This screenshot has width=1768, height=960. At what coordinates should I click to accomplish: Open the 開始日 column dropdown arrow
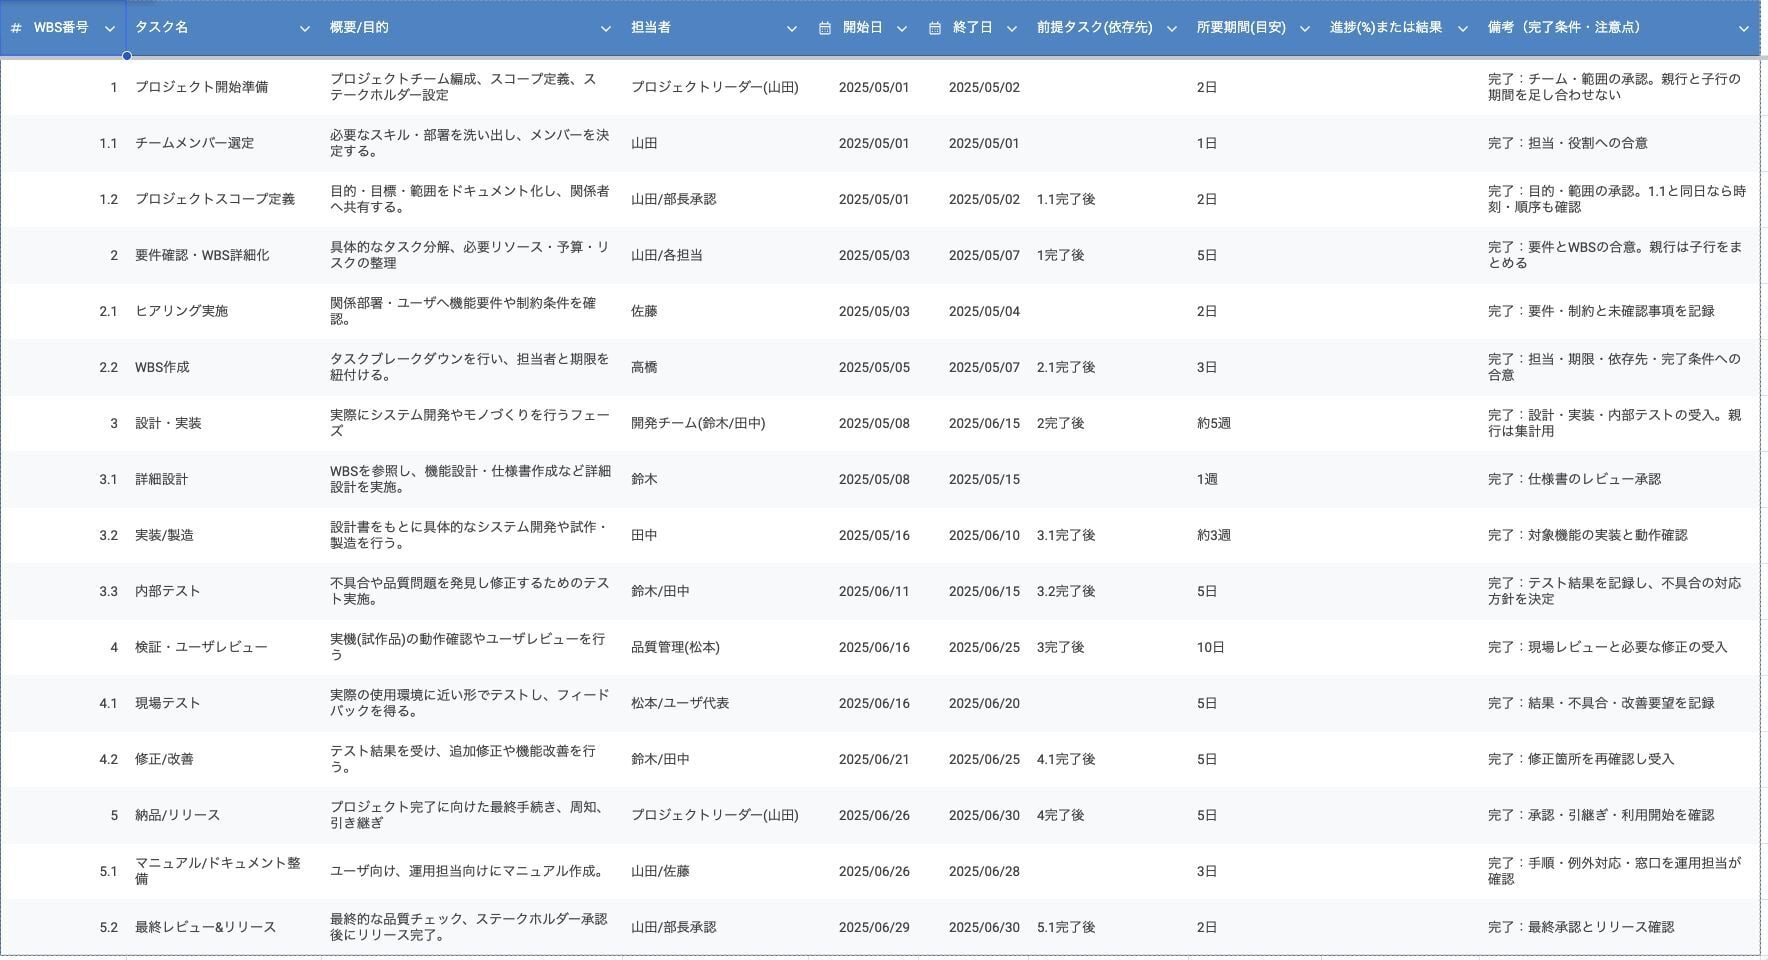pos(901,29)
